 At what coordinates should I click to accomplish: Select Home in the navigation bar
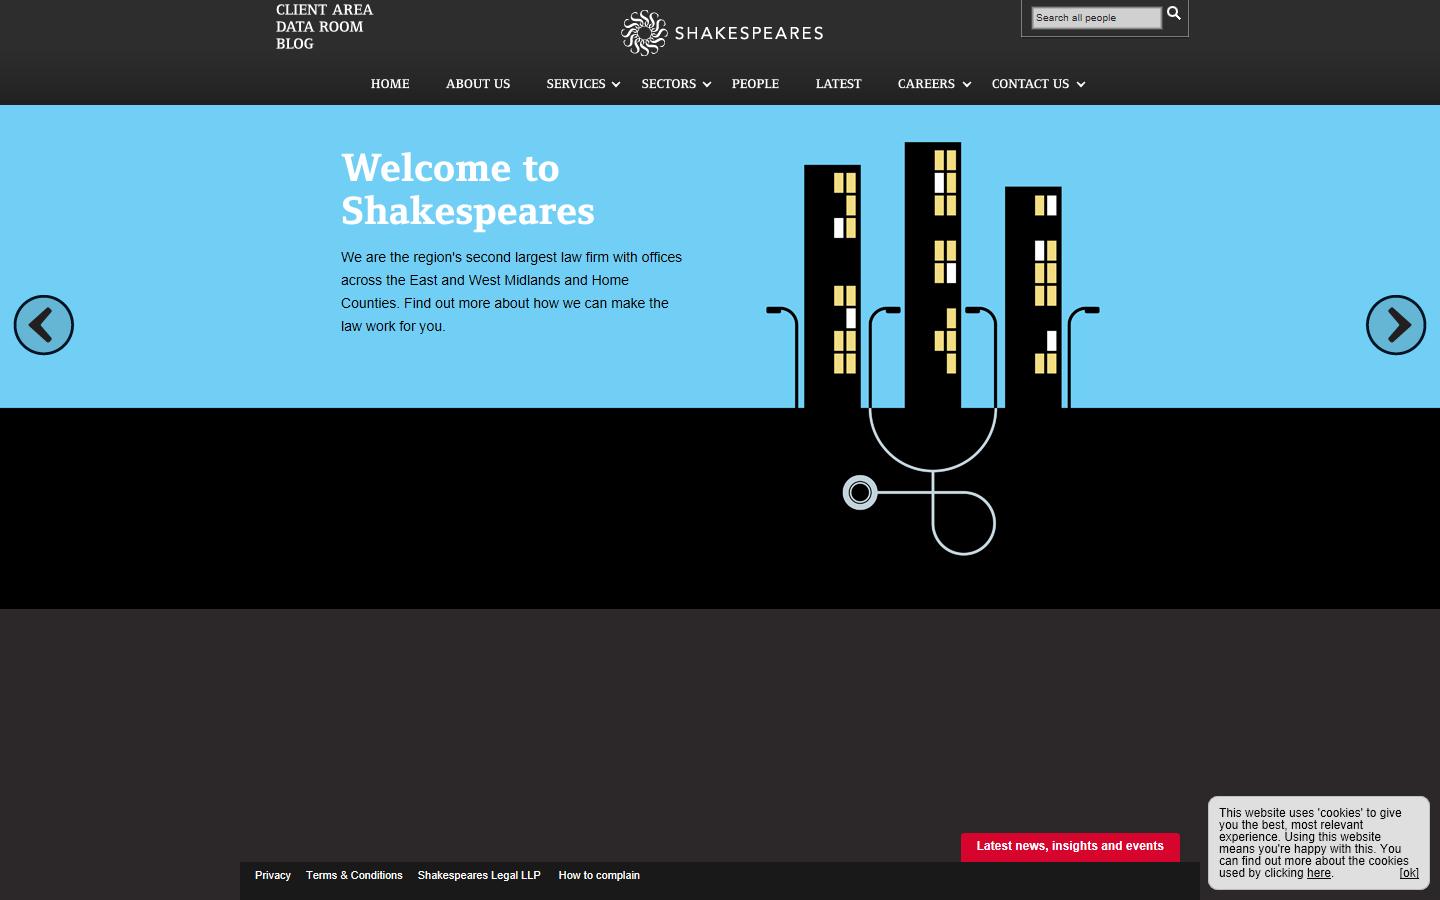point(390,84)
